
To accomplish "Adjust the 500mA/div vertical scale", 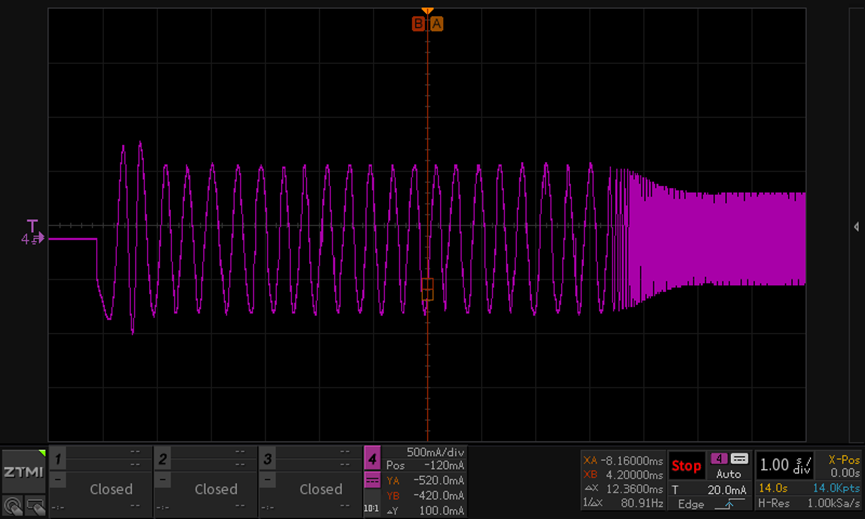I will click(435, 452).
